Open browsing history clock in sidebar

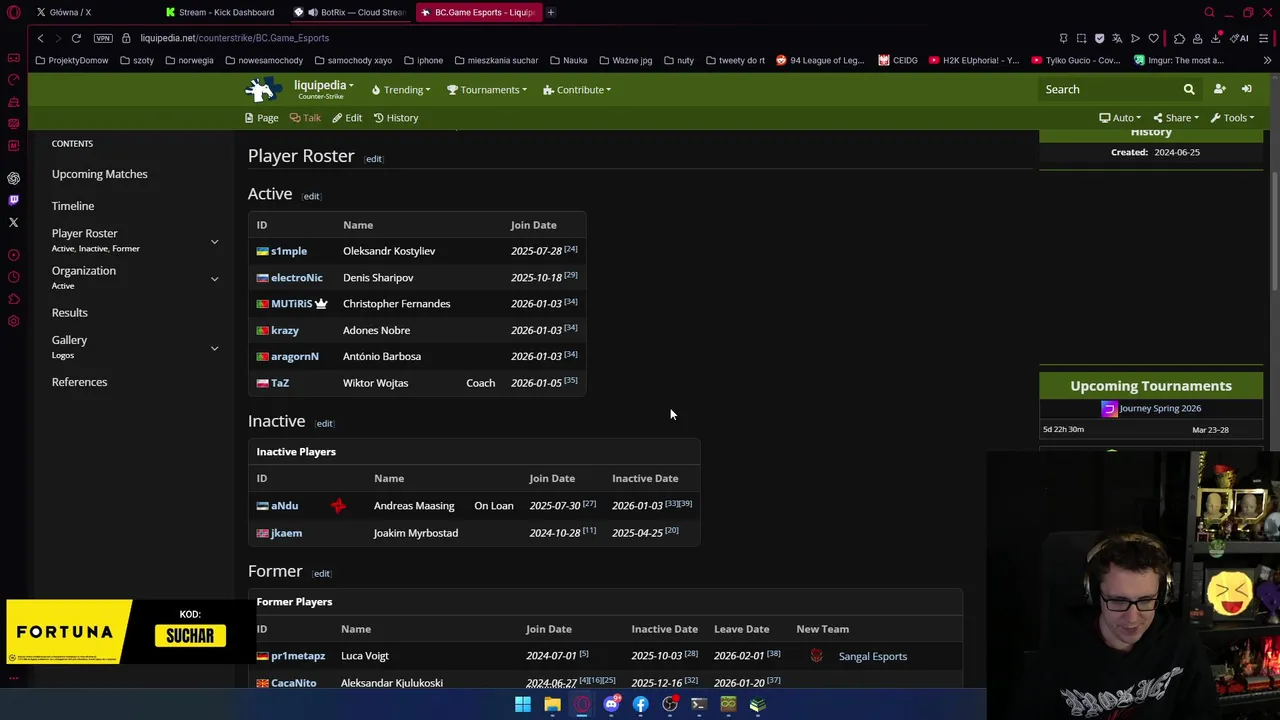click(13, 277)
